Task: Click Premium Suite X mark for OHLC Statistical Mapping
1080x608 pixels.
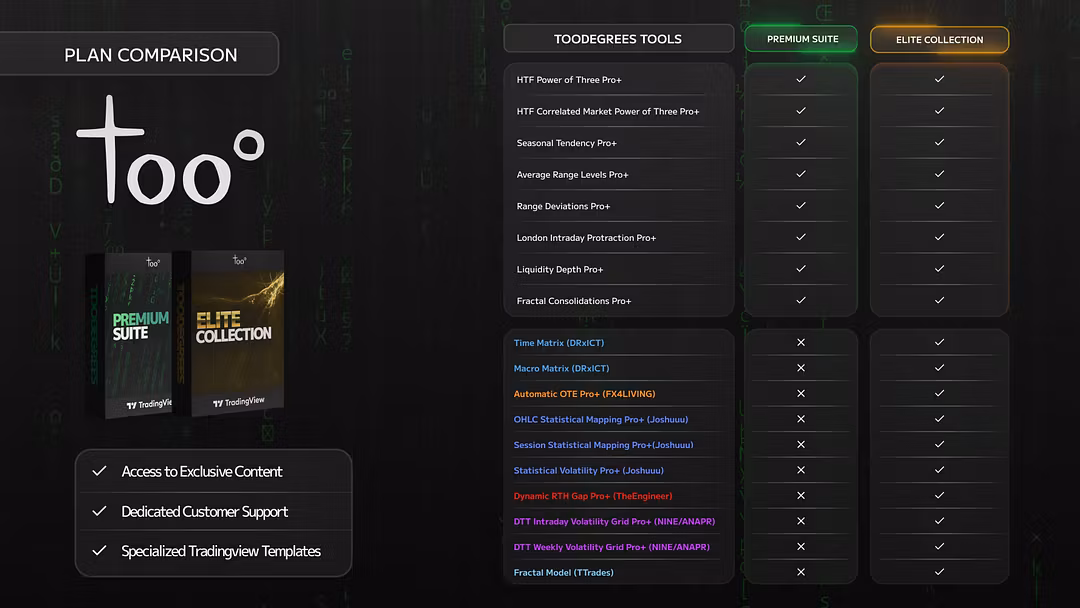Action: click(801, 419)
